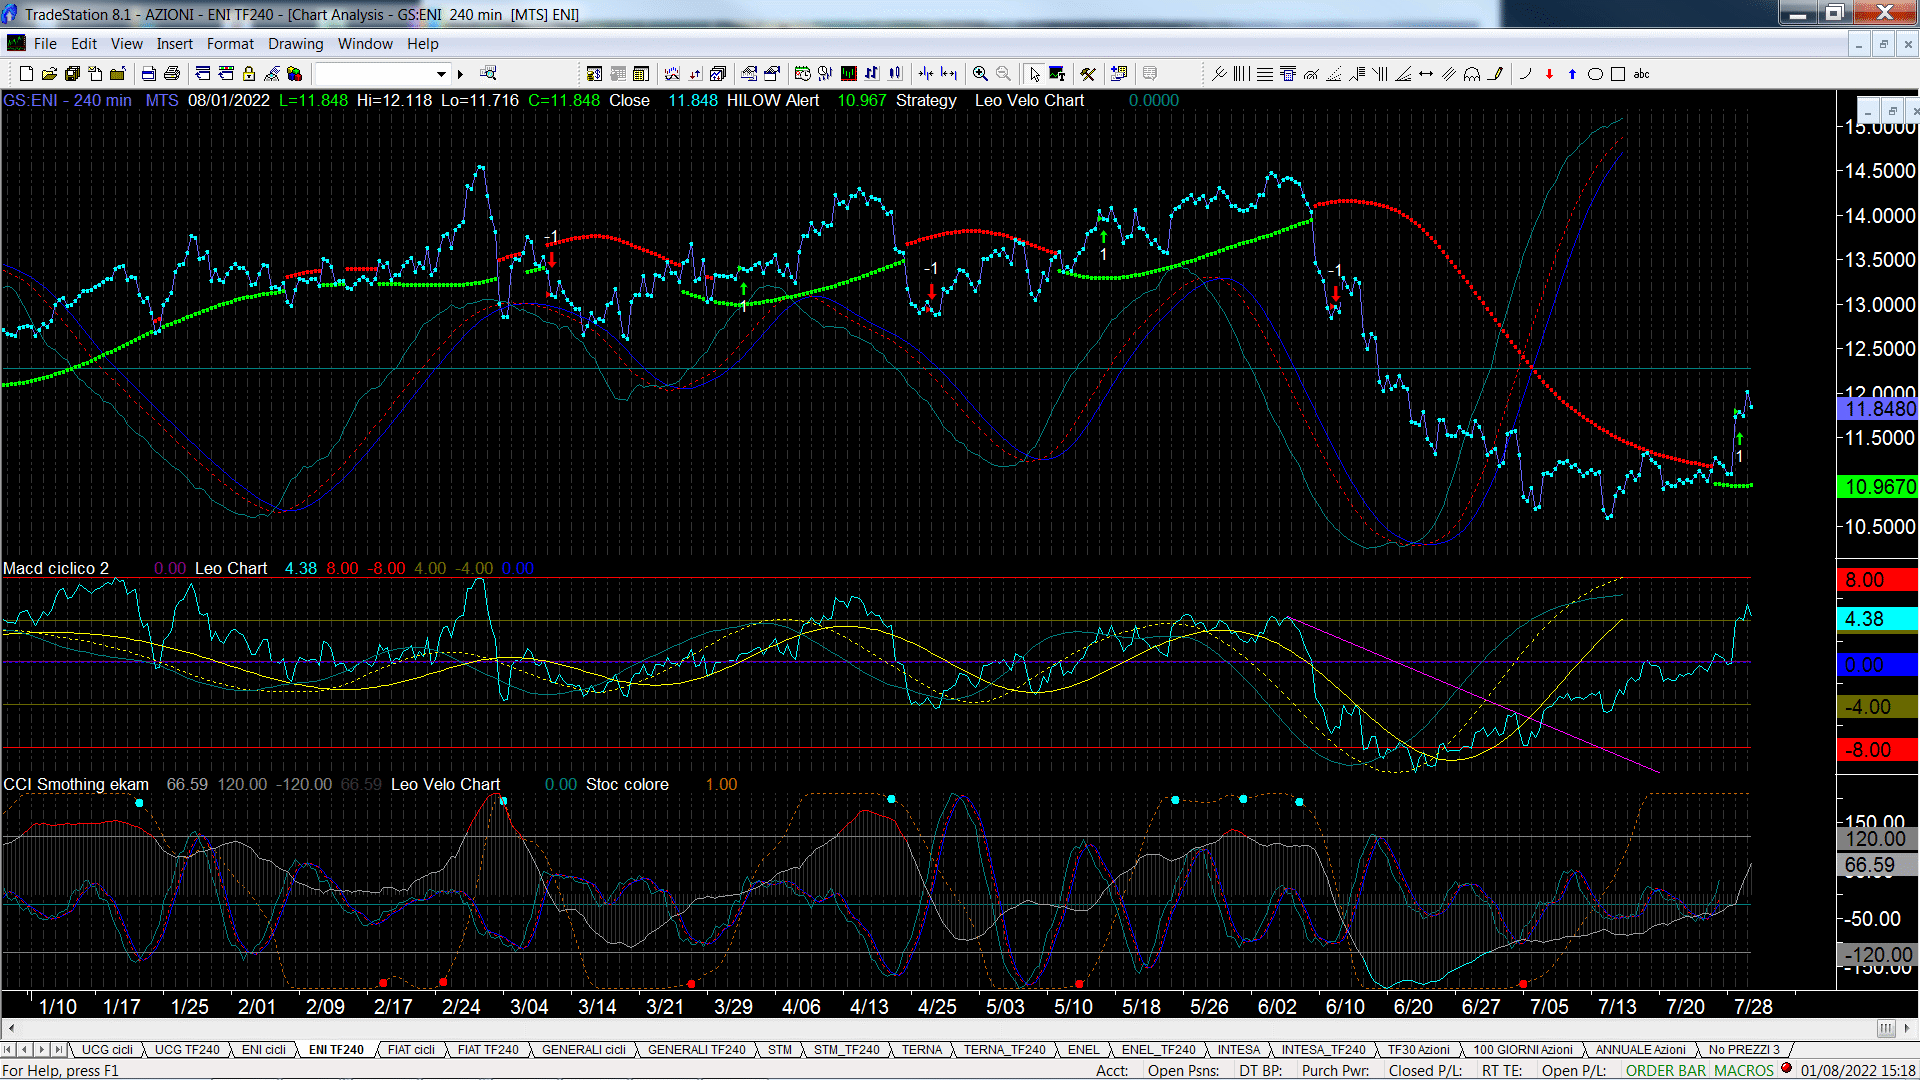This screenshot has width=1920, height=1080.
Task: Select the pointer arrow tool
Action: coord(1034,74)
